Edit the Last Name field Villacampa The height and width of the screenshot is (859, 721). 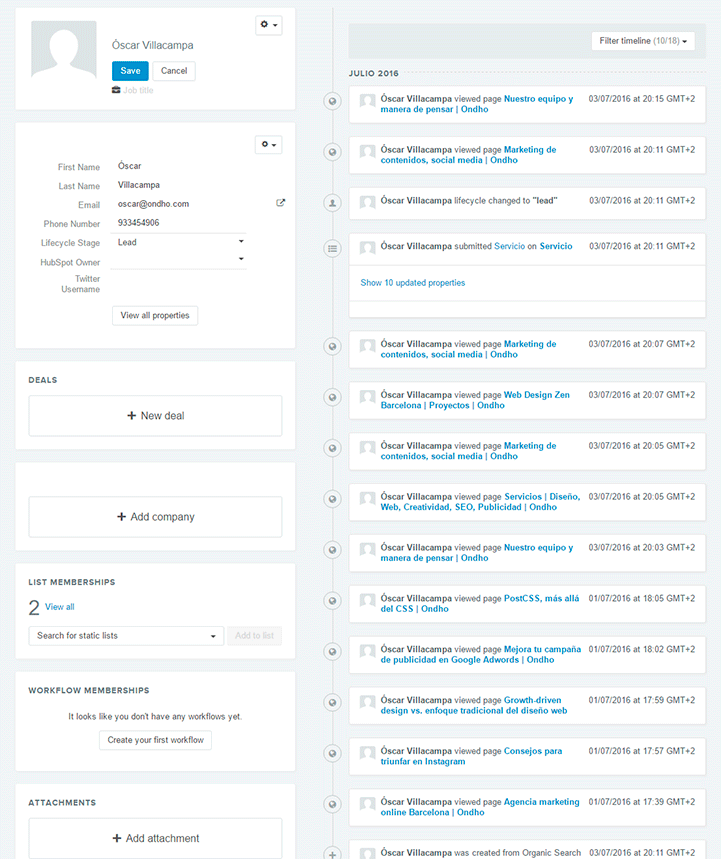pyautogui.click(x=179, y=185)
